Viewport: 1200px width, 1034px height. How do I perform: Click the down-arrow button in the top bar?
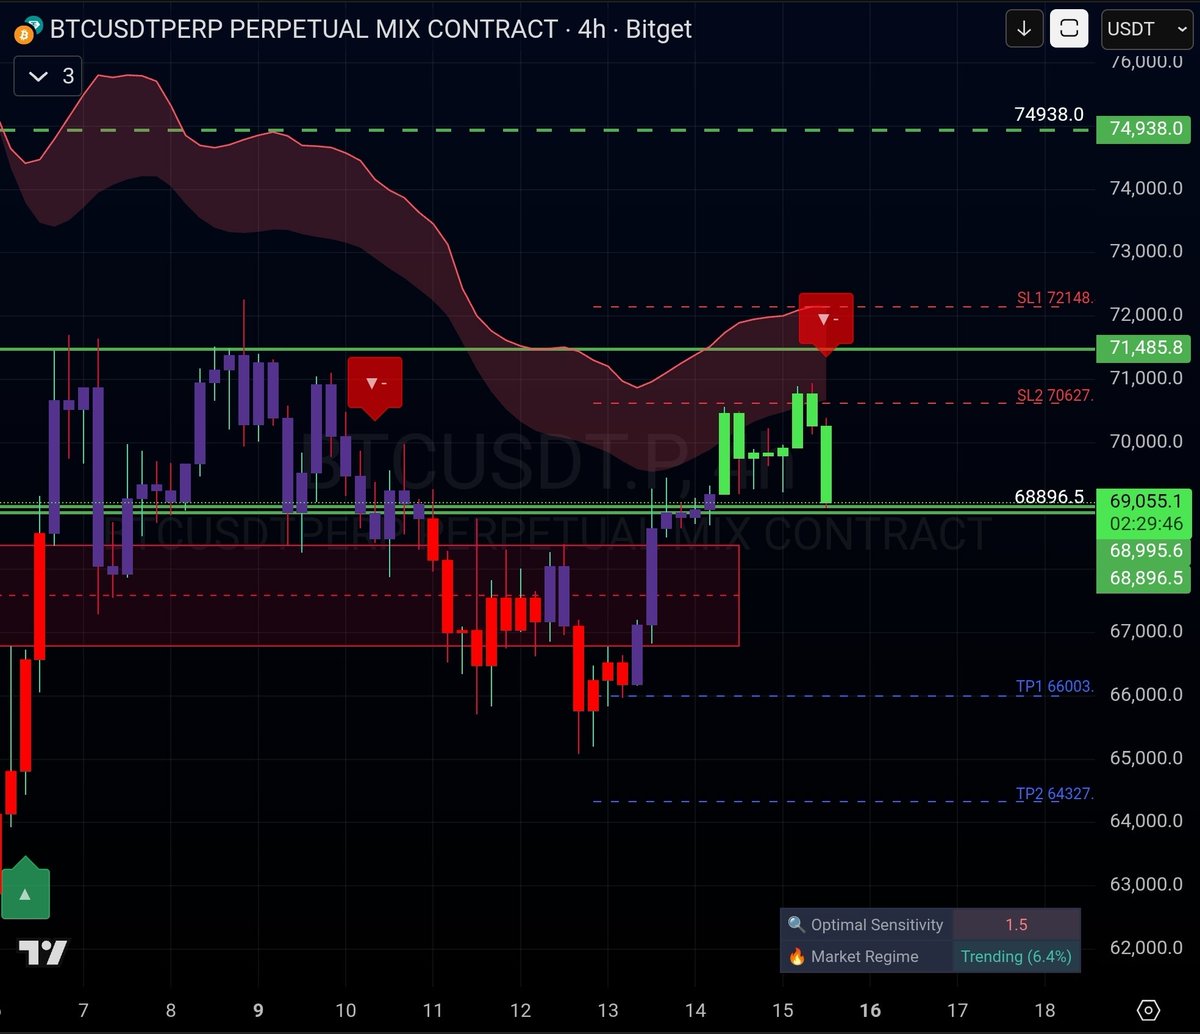pos(1024,29)
